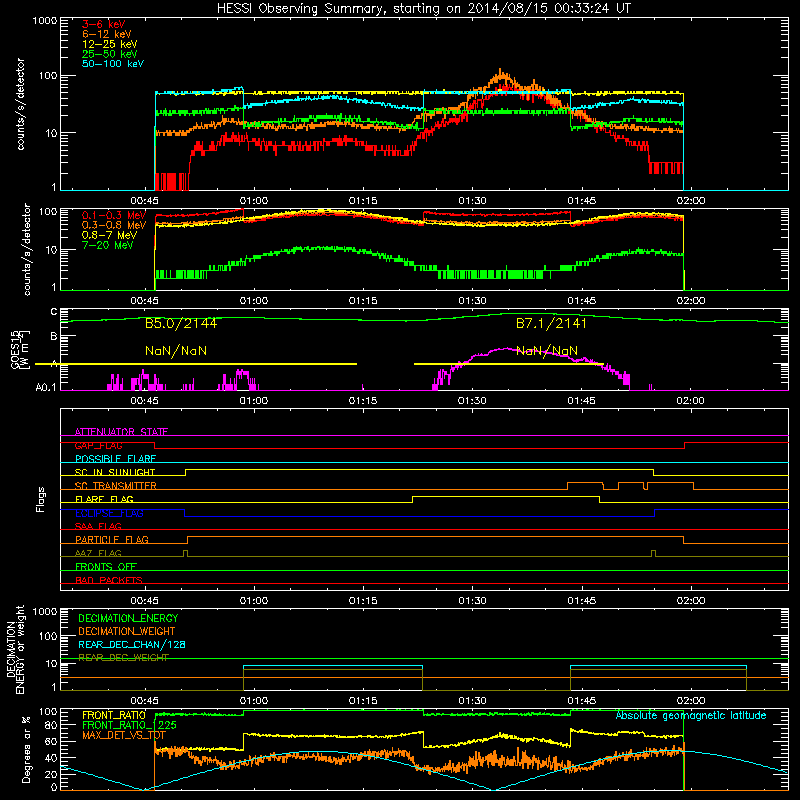This screenshot has height=800, width=800.
Task: Click the 0.1-0.3 MeV legend label
Action: (x=114, y=215)
